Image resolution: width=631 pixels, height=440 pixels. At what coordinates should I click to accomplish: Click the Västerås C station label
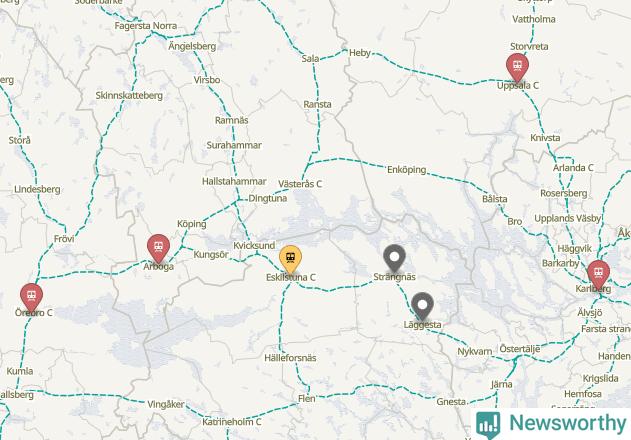pos(300,184)
